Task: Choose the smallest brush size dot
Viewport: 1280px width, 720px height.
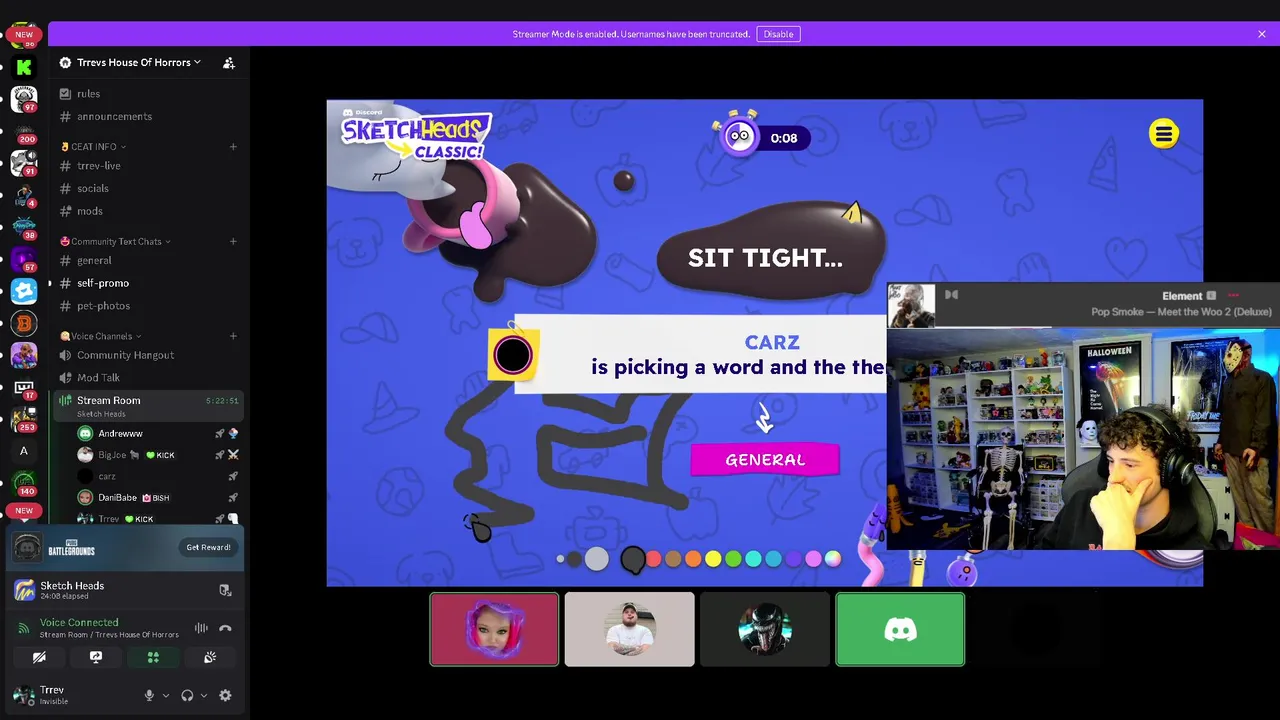Action: pyautogui.click(x=560, y=559)
